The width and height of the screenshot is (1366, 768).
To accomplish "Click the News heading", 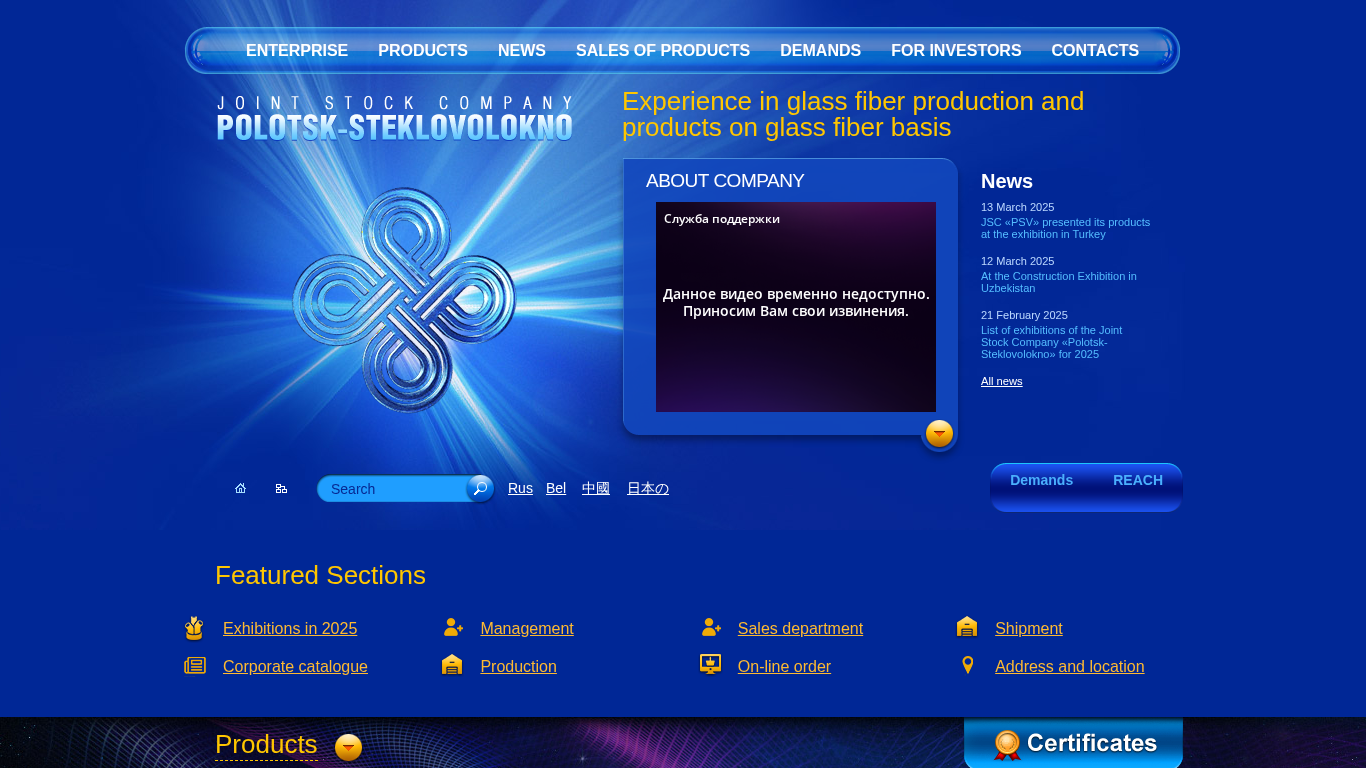I will (1007, 181).
